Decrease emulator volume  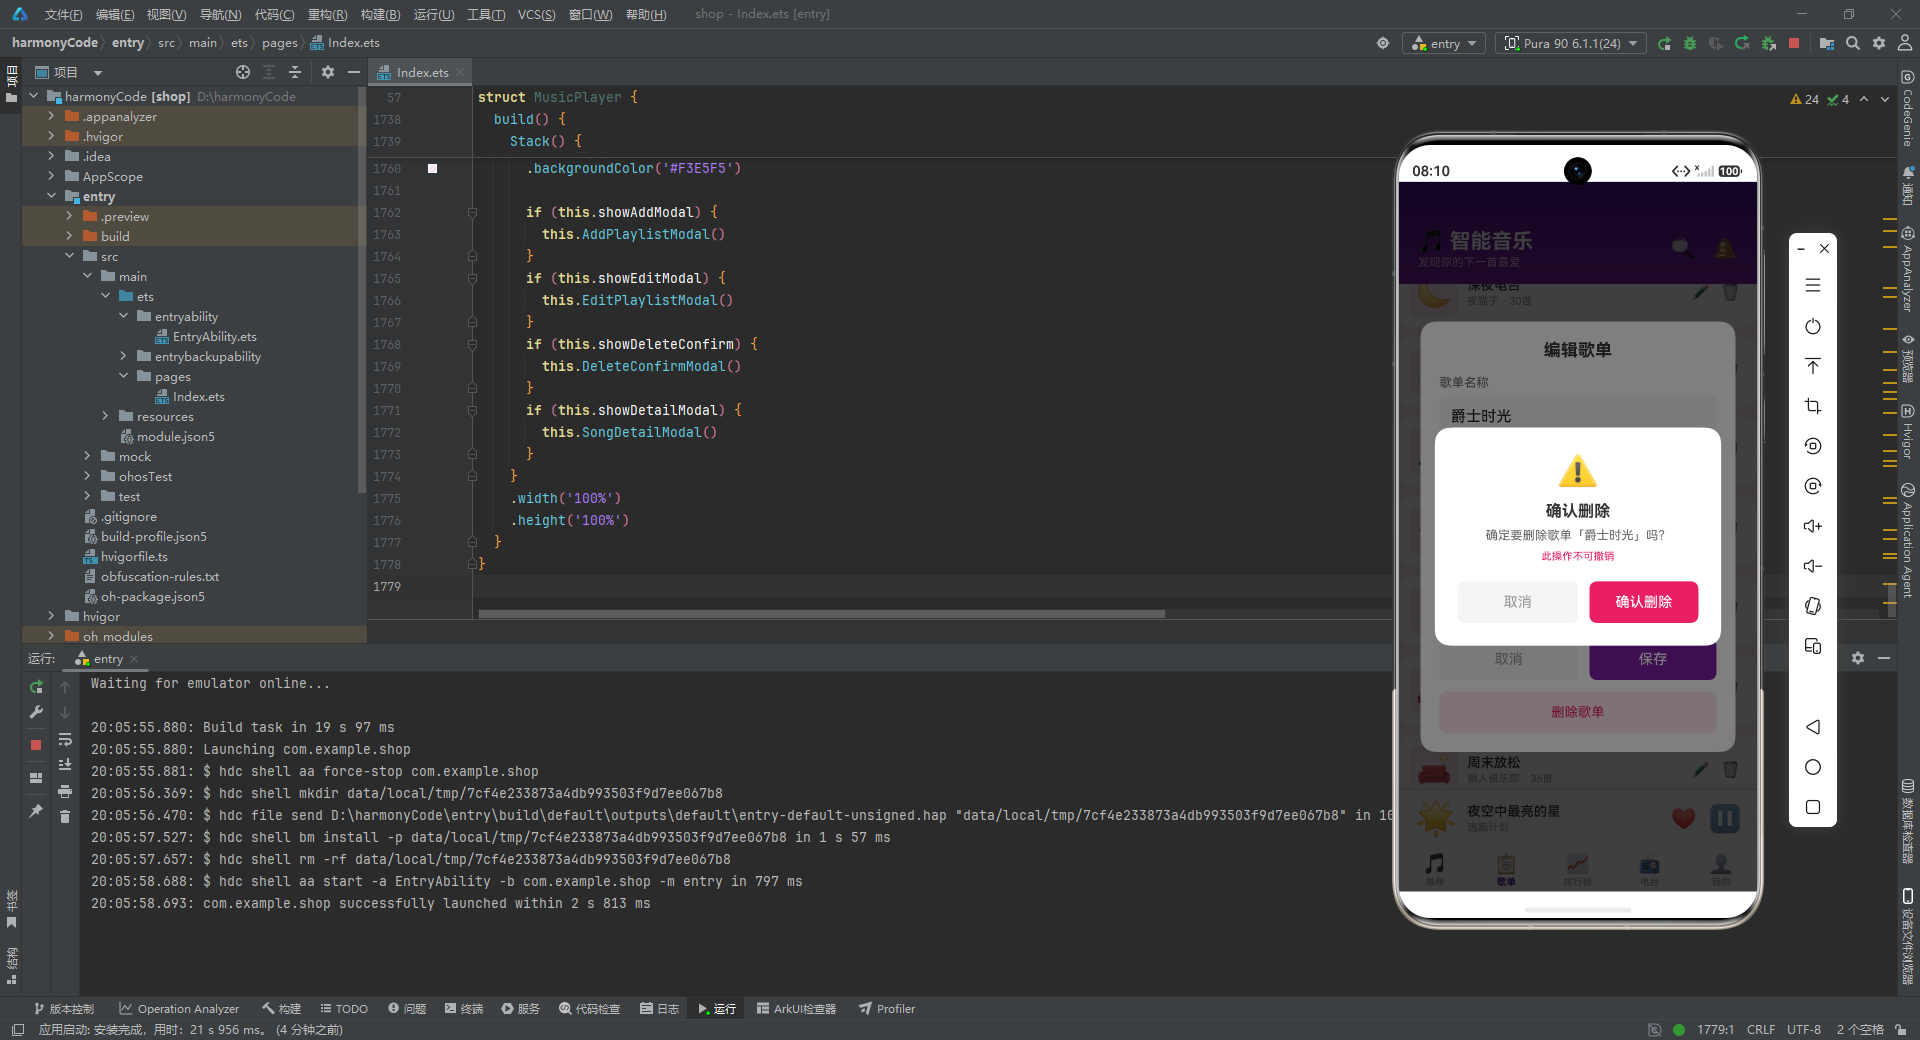coord(1813,566)
